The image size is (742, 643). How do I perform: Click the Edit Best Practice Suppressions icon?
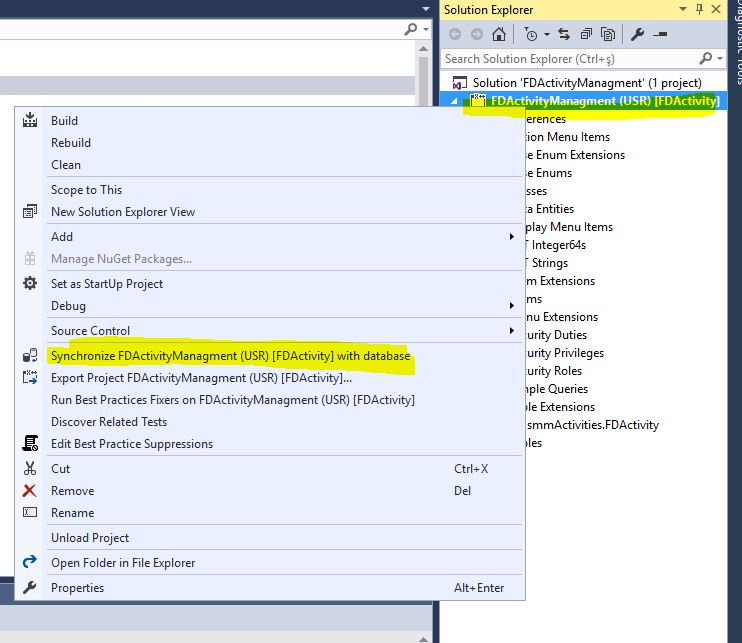point(30,443)
